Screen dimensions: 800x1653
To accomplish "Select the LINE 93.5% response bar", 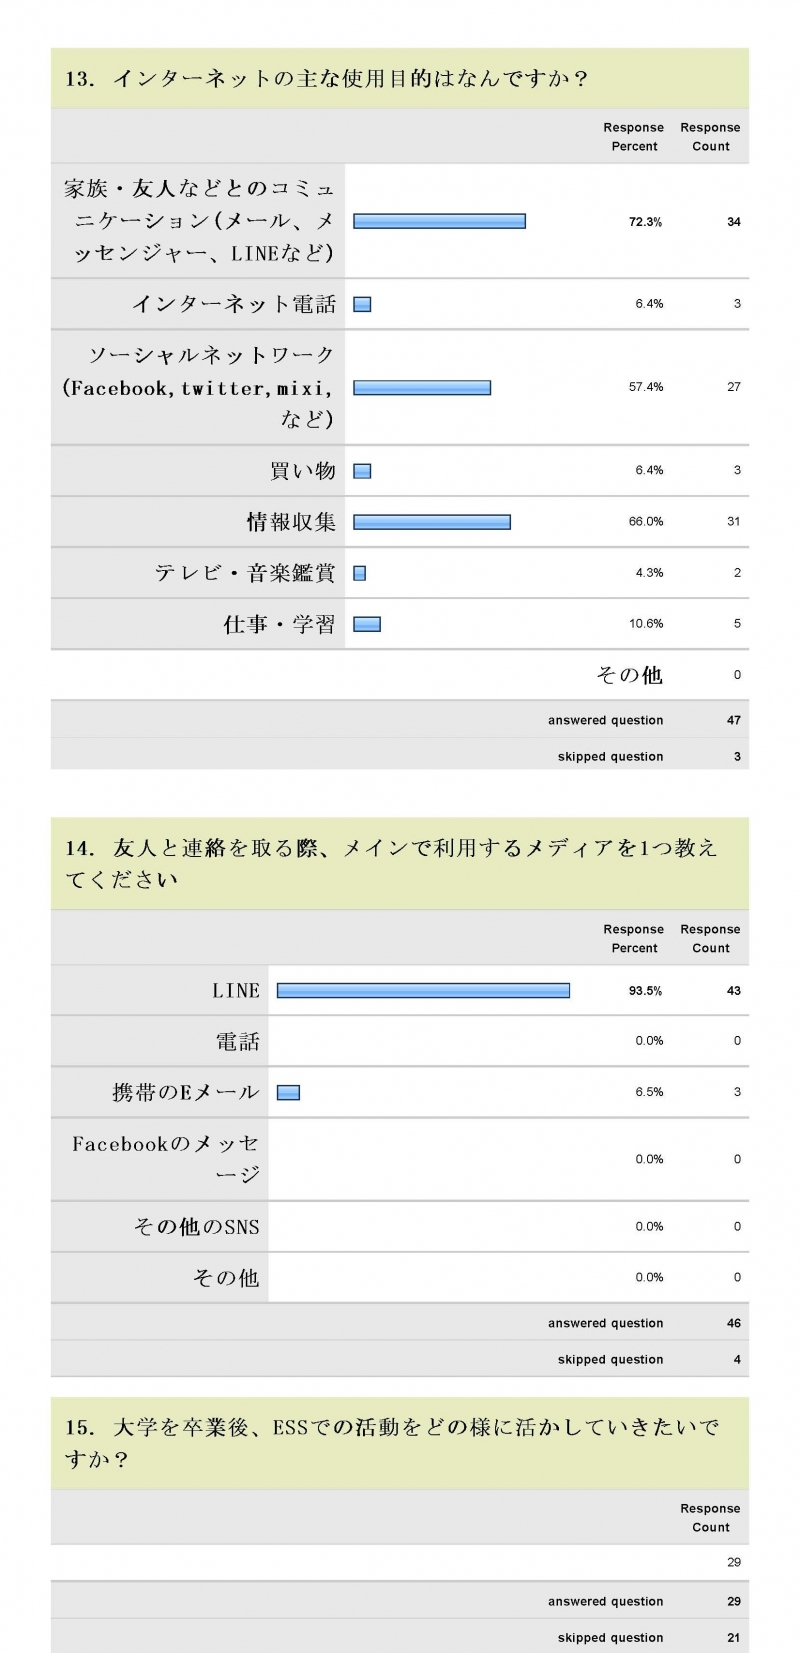I will tap(423, 991).
